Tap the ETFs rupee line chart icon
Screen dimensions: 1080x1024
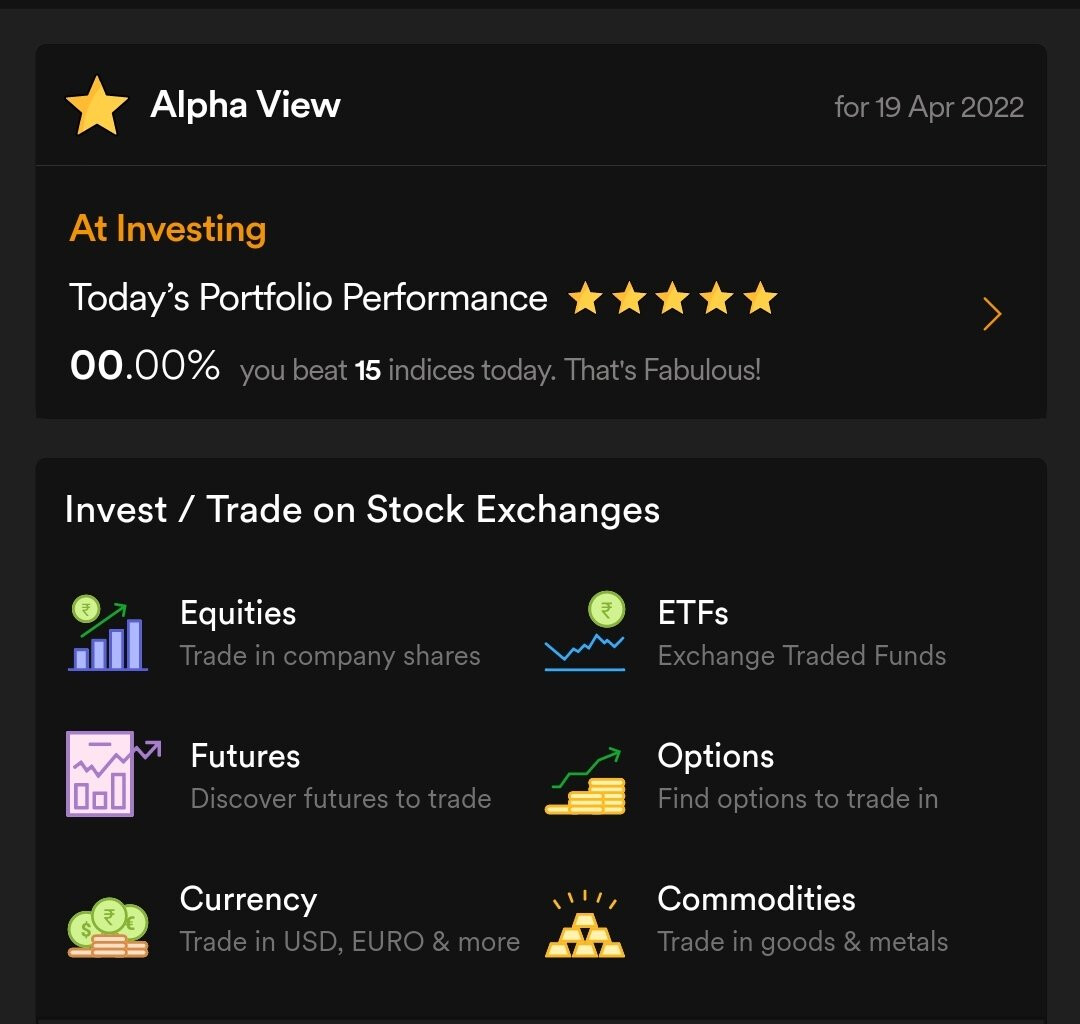point(585,631)
